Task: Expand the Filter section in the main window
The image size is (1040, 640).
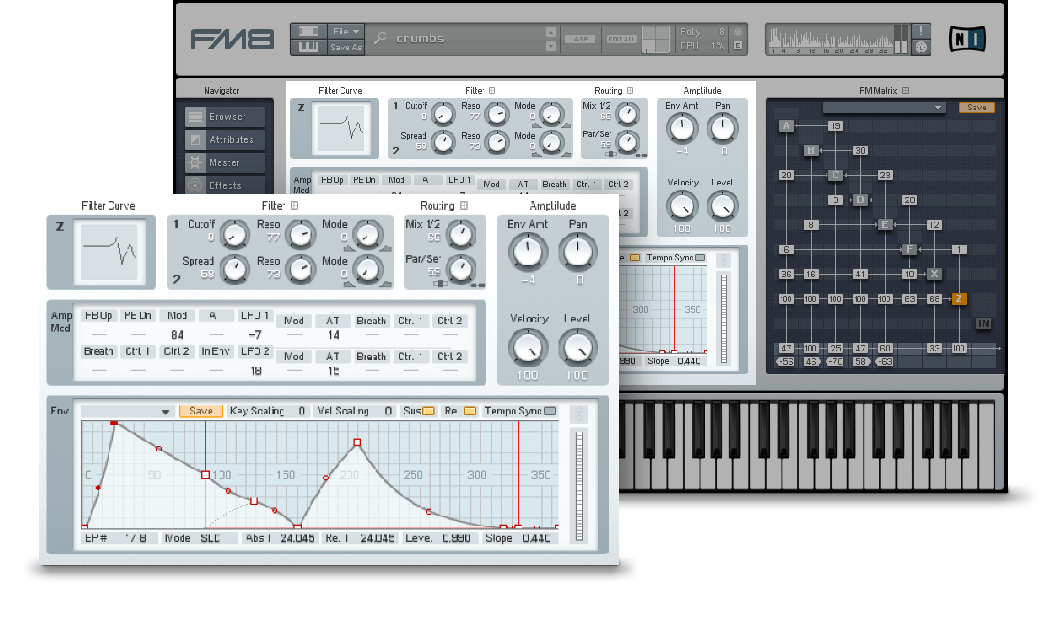Action: click(x=491, y=90)
